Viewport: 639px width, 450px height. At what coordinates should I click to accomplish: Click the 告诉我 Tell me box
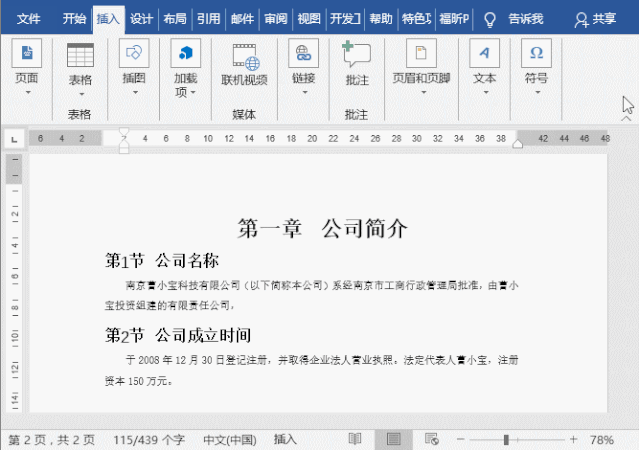(x=526, y=19)
